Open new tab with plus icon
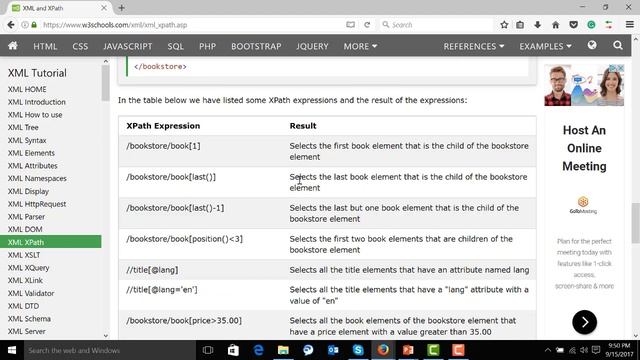The width and height of the screenshot is (640, 360). click(x=121, y=8)
